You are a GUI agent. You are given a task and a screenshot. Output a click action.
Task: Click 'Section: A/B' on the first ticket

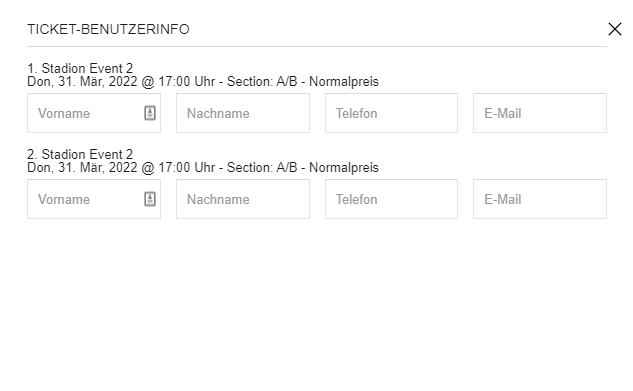coord(262,82)
